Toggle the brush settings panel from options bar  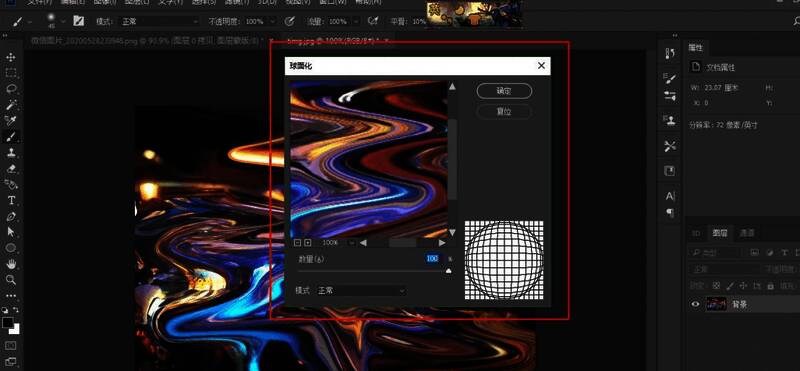tap(79, 21)
